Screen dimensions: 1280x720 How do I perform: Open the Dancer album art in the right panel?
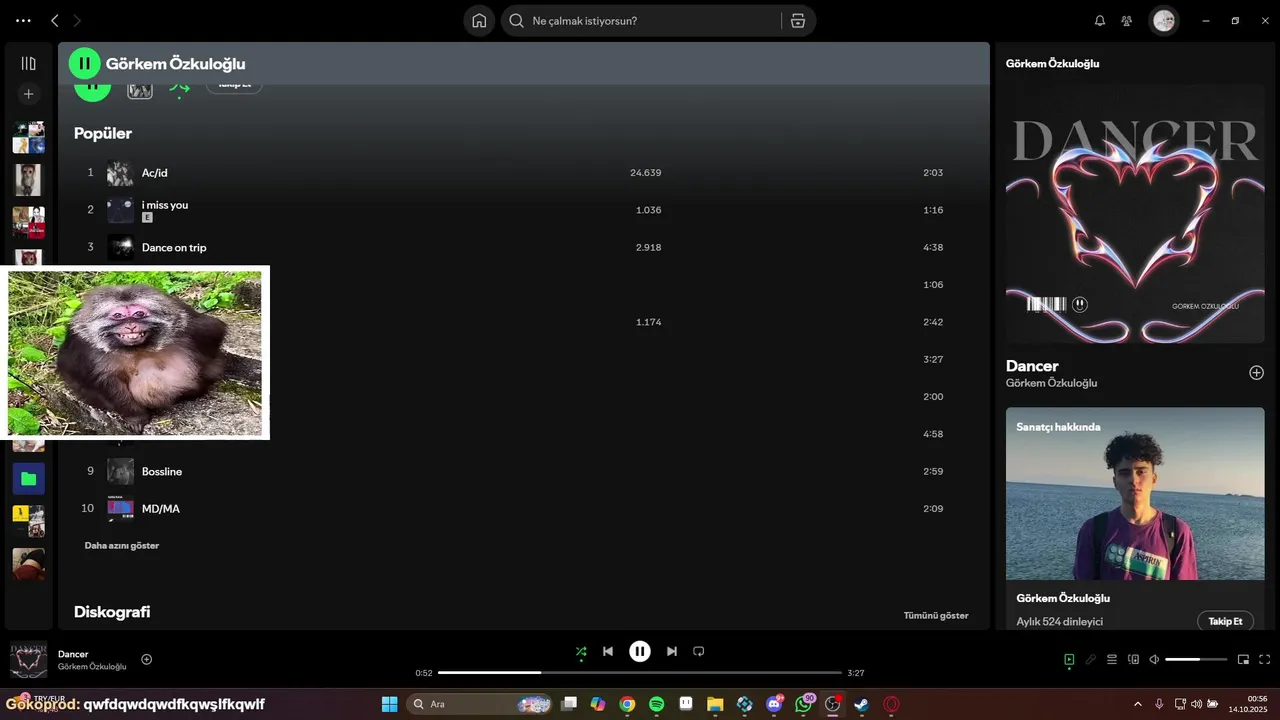pyautogui.click(x=1135, y=214)
